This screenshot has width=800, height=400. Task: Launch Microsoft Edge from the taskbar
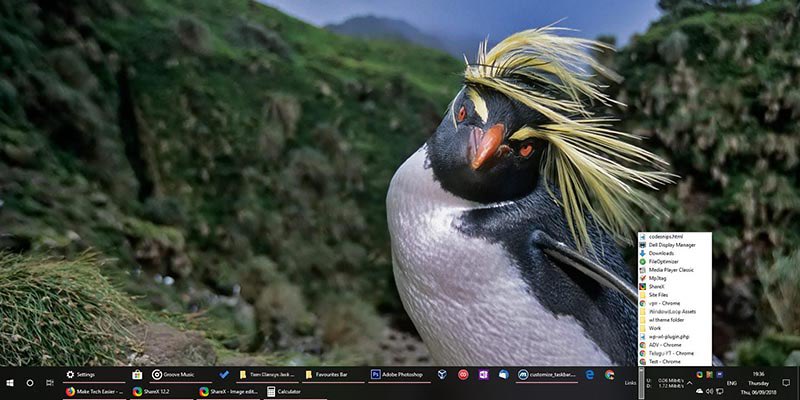(x=590, y=374)
